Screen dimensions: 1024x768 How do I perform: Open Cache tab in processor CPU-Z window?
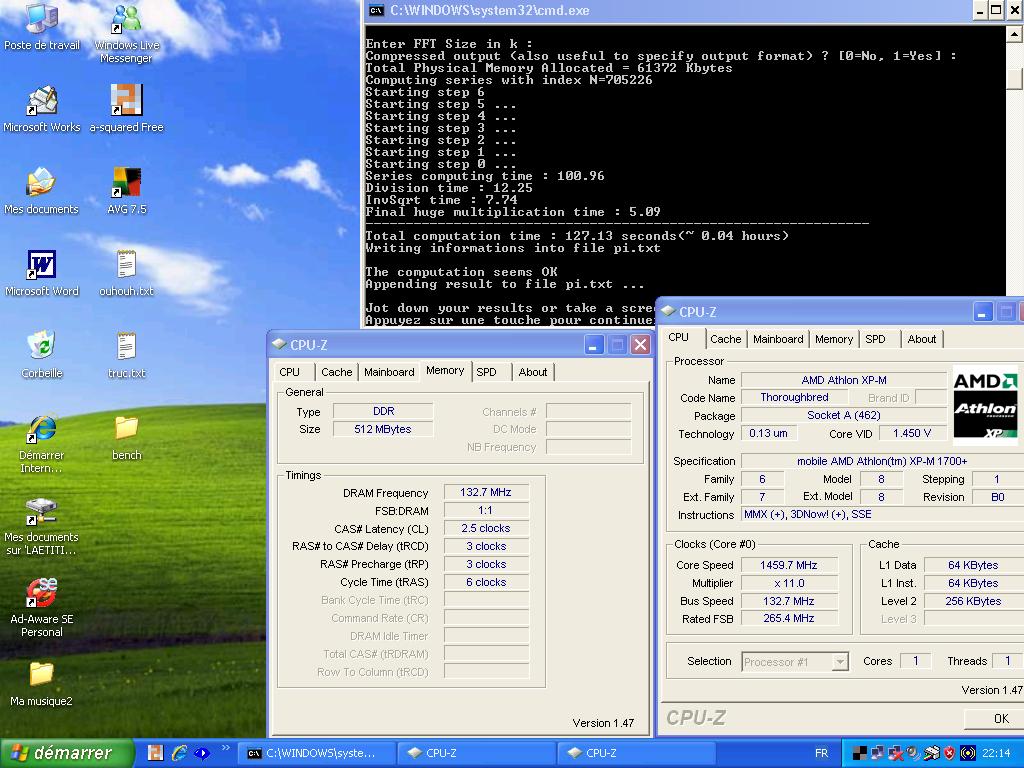[x=726, y=339]
